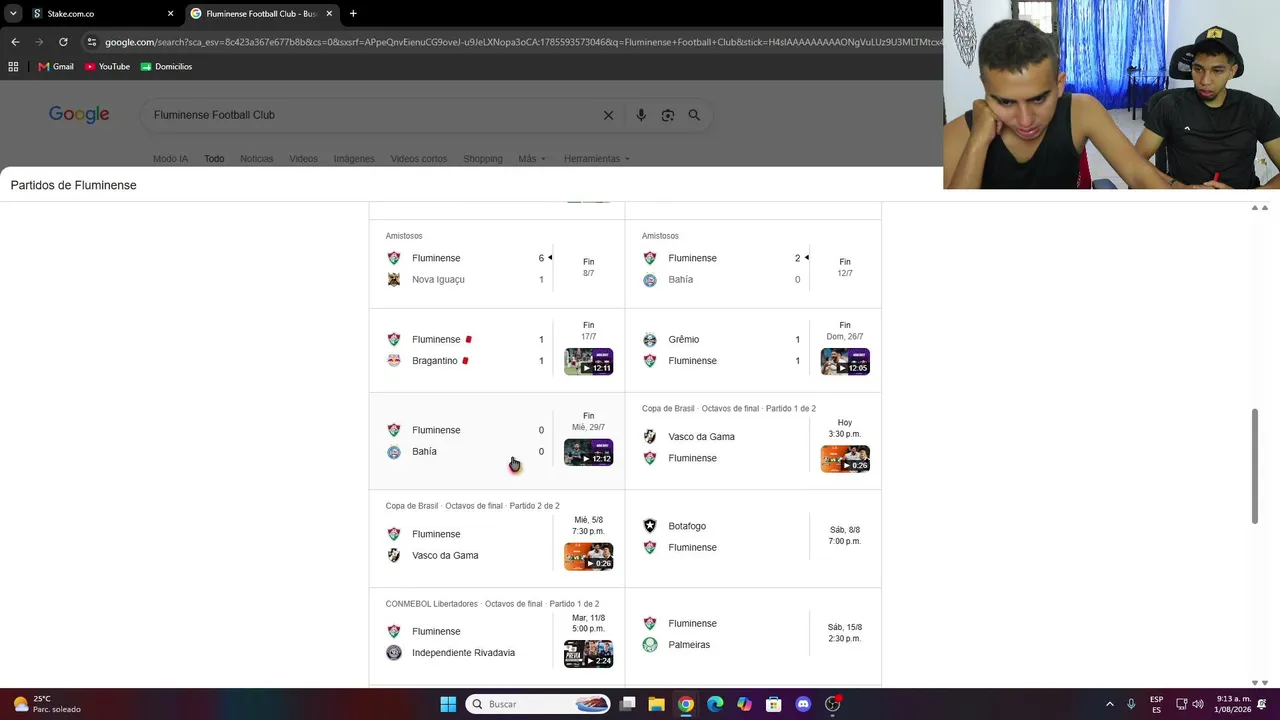
Task: Click the Google logo
Action: (79, 115)
